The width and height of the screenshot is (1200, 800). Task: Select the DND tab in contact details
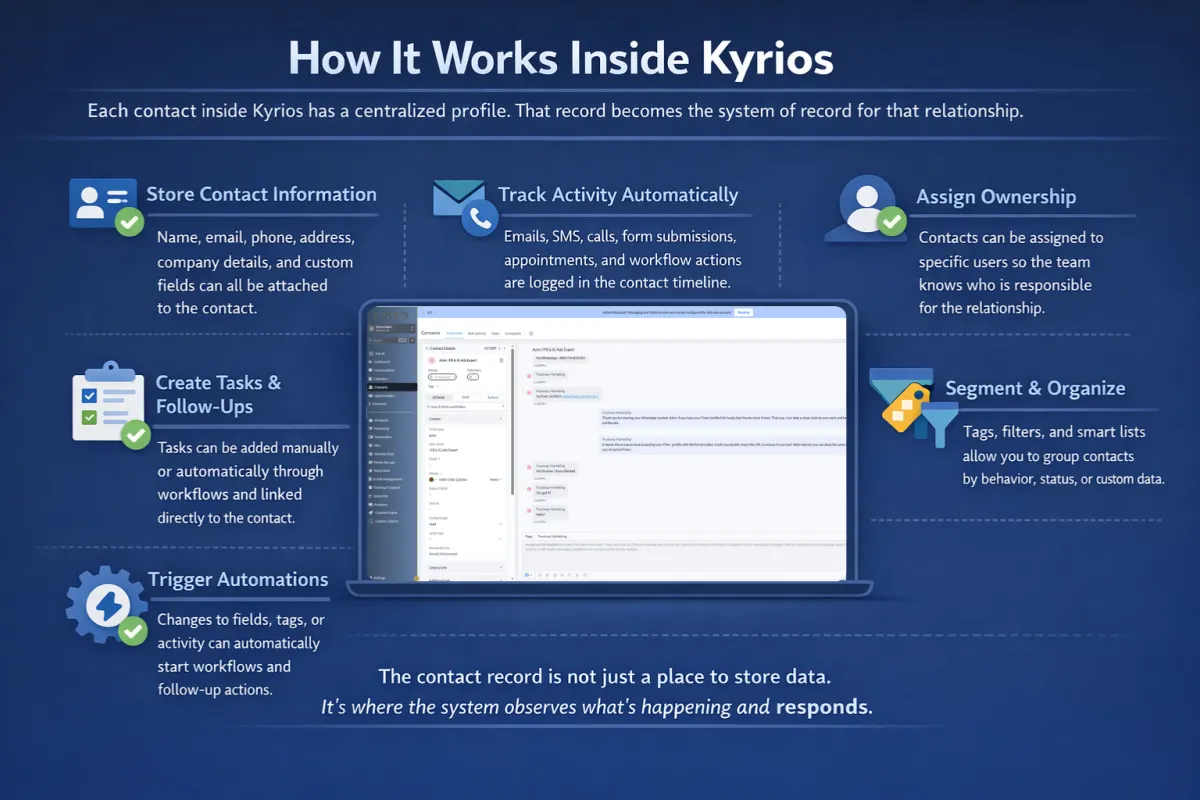[x=466, y=397]
